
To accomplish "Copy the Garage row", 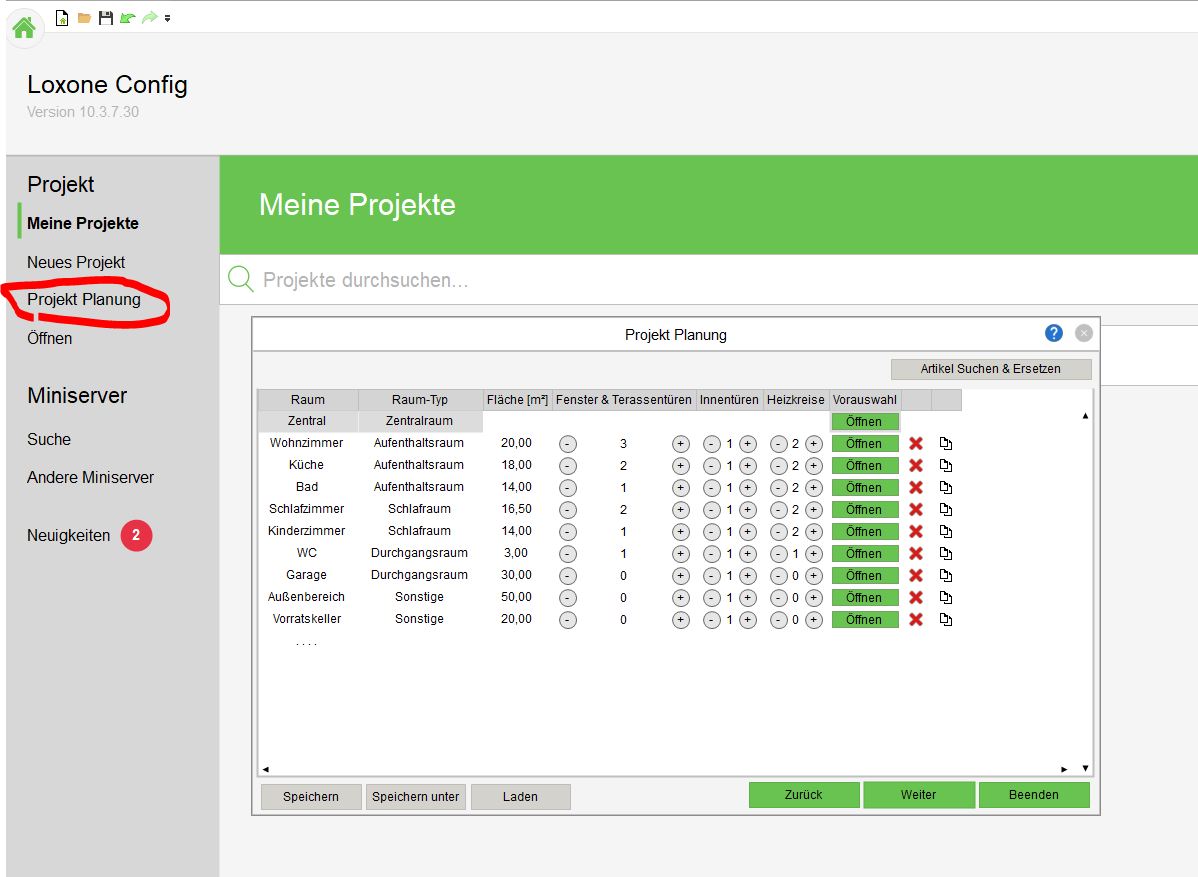I will (946, 575).
